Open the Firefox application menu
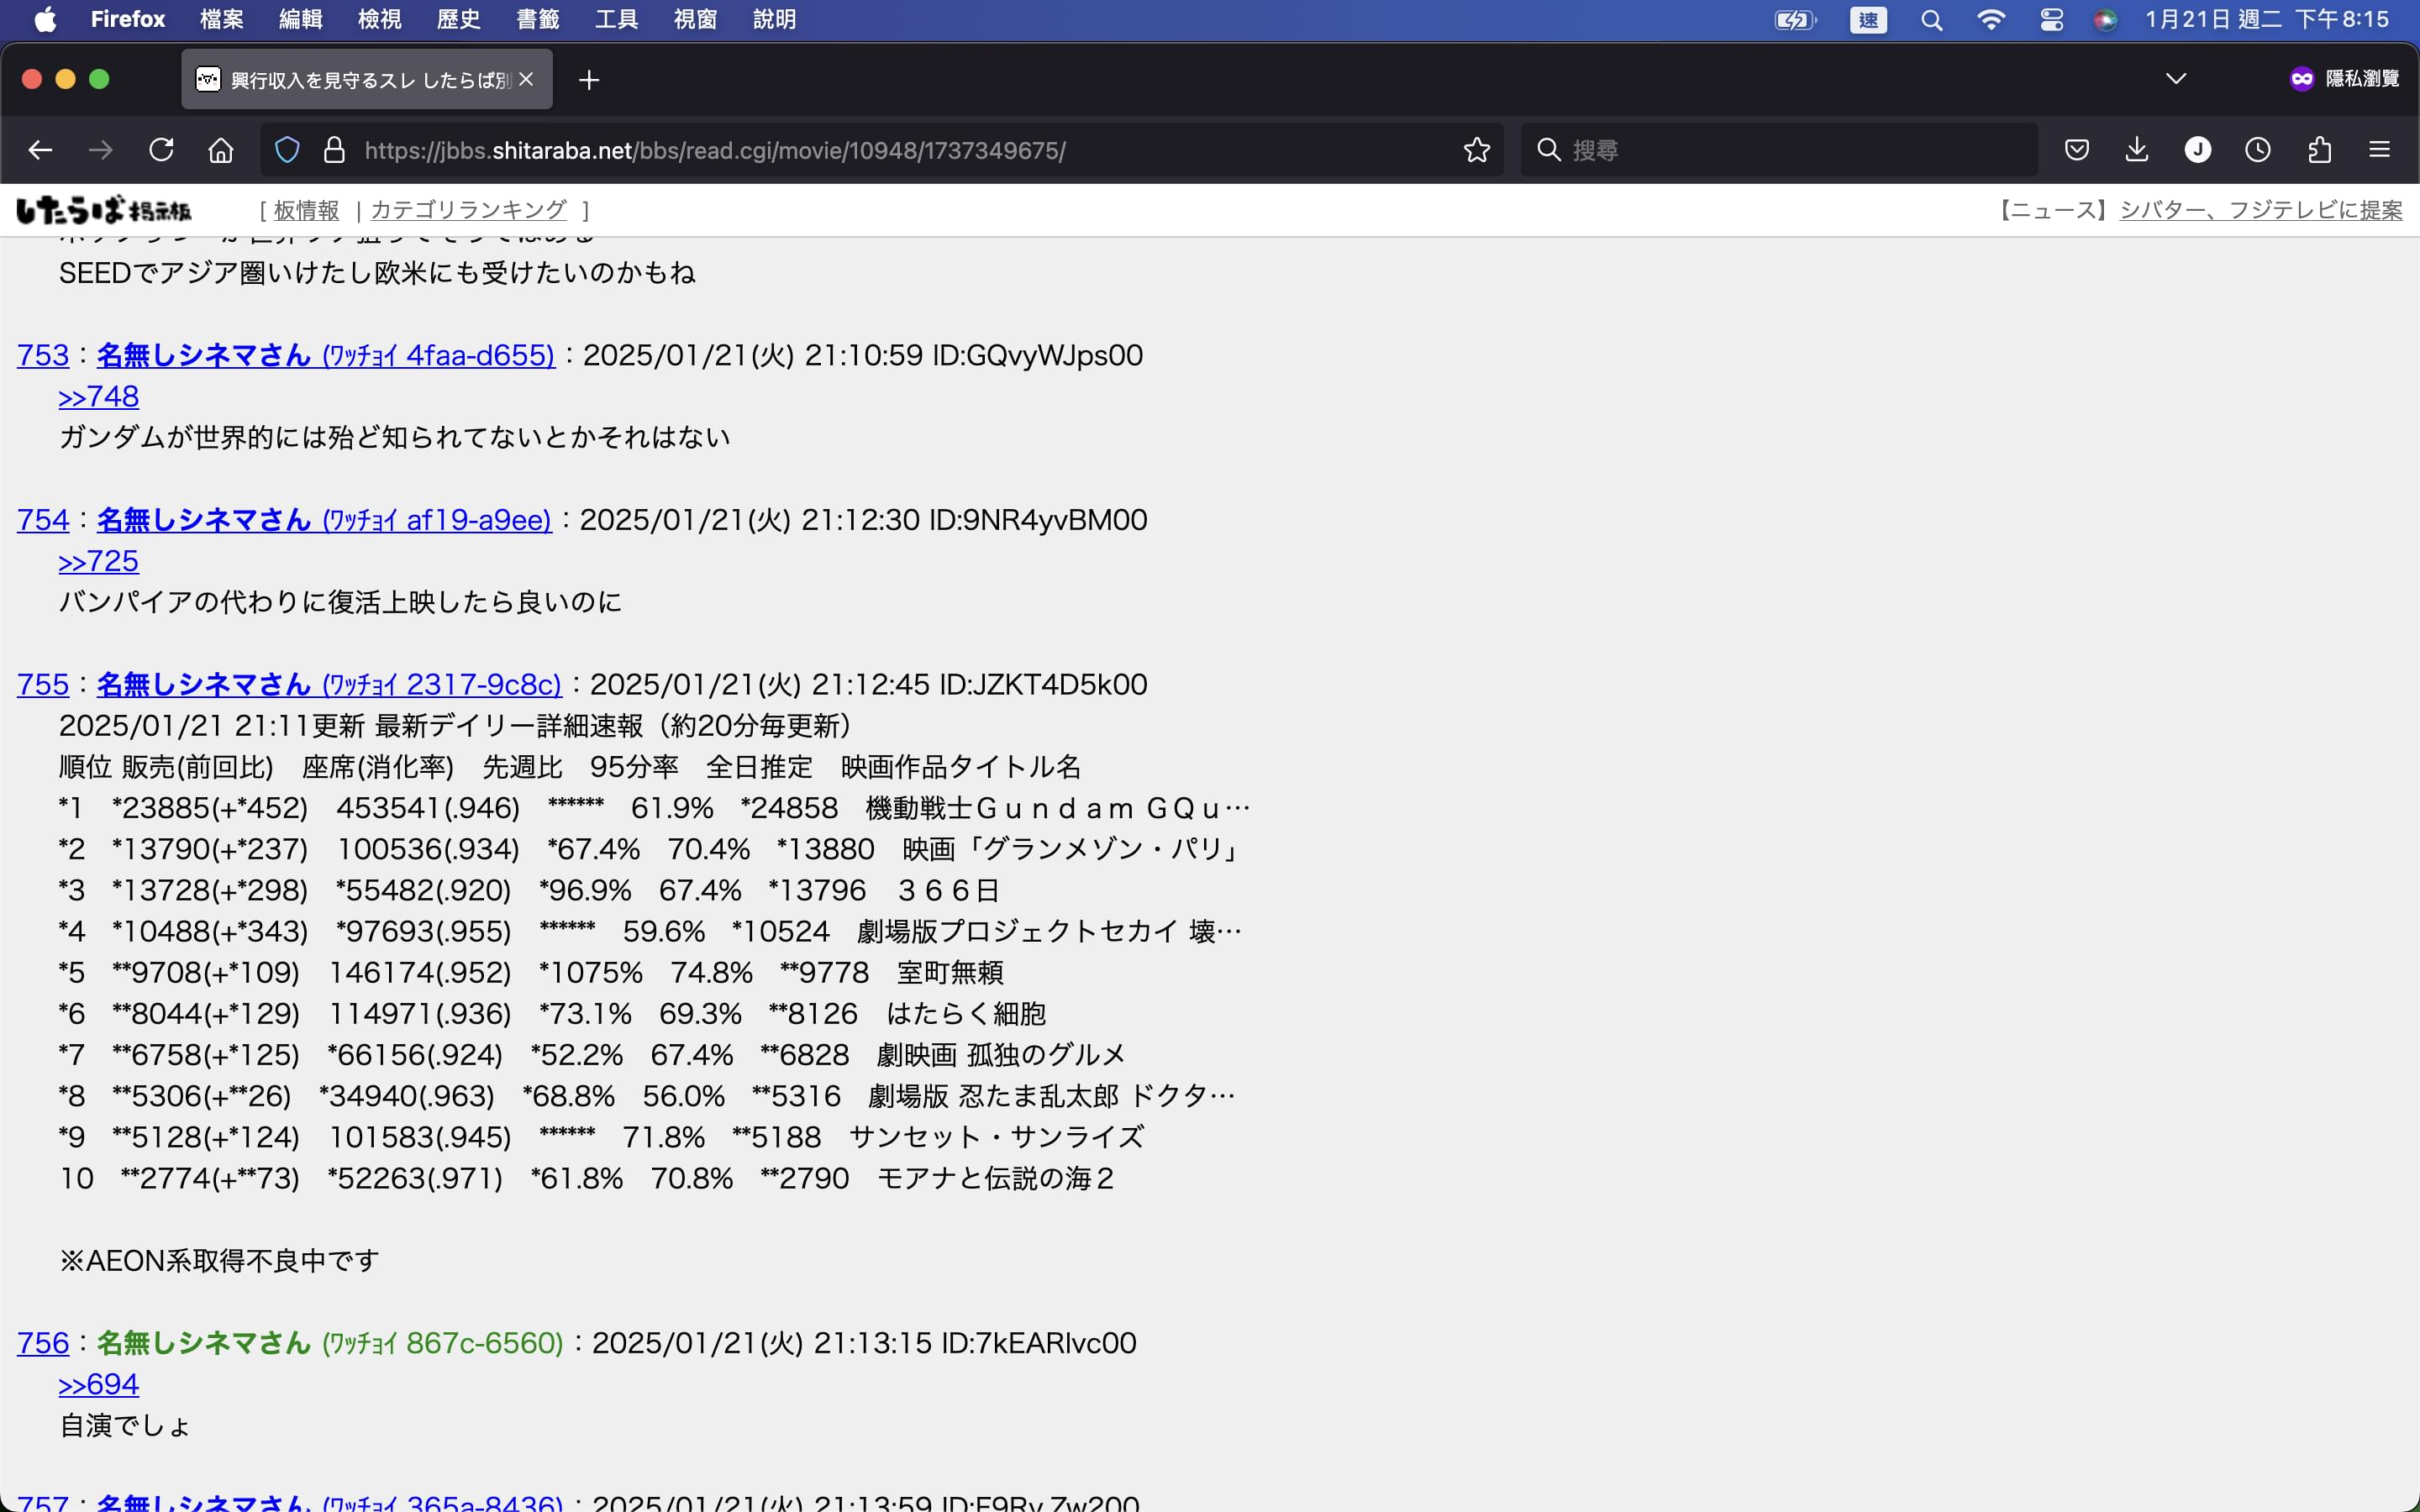 [x=127, y=20]
